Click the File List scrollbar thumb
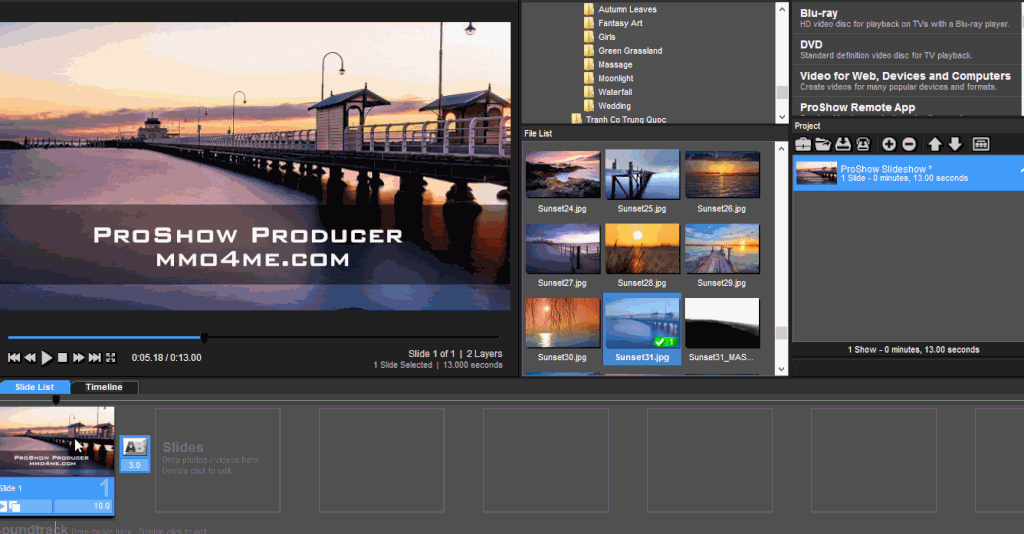 point(781,333)
